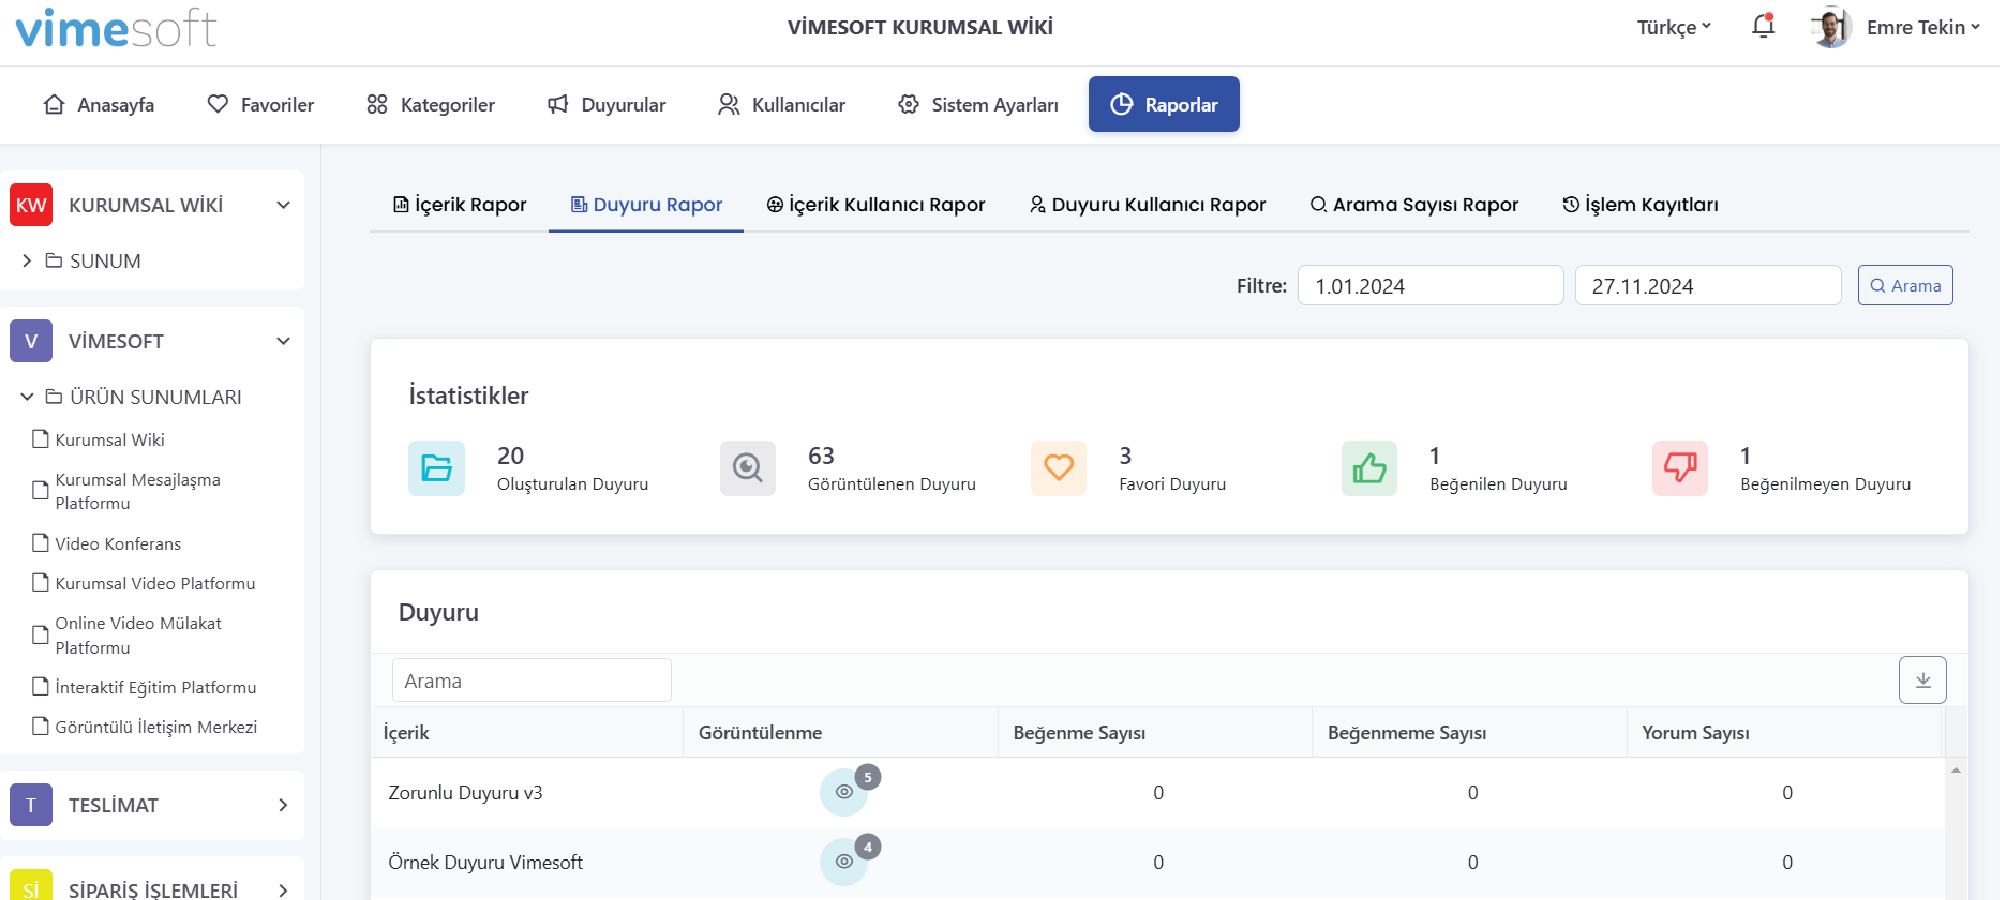Click the download export icon
Viewport: 2000px width, 900px height.
1922,680
